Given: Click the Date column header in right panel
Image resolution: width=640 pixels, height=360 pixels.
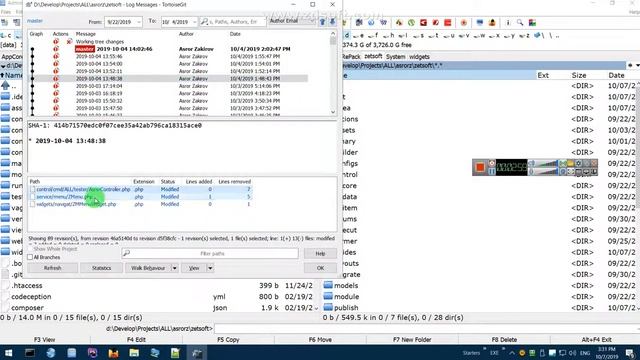Looking at the screenshot, I should click(x=616, y=75).
